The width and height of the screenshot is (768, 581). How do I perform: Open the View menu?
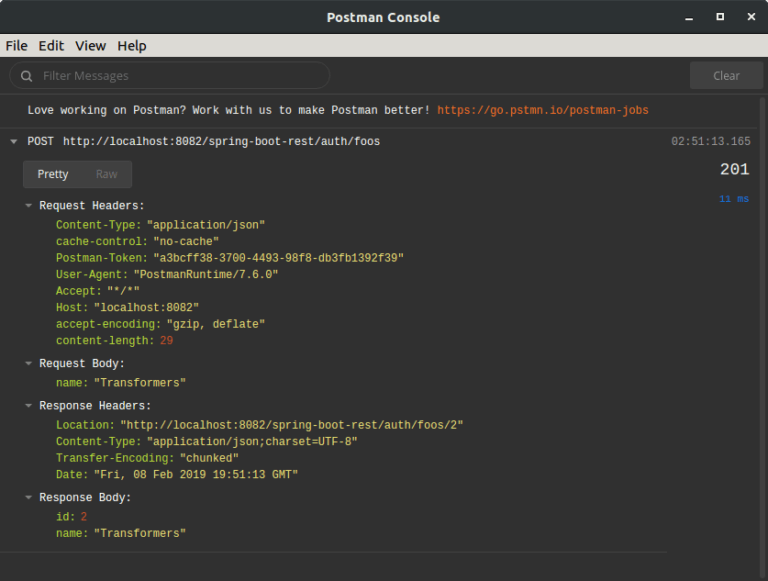90,46
